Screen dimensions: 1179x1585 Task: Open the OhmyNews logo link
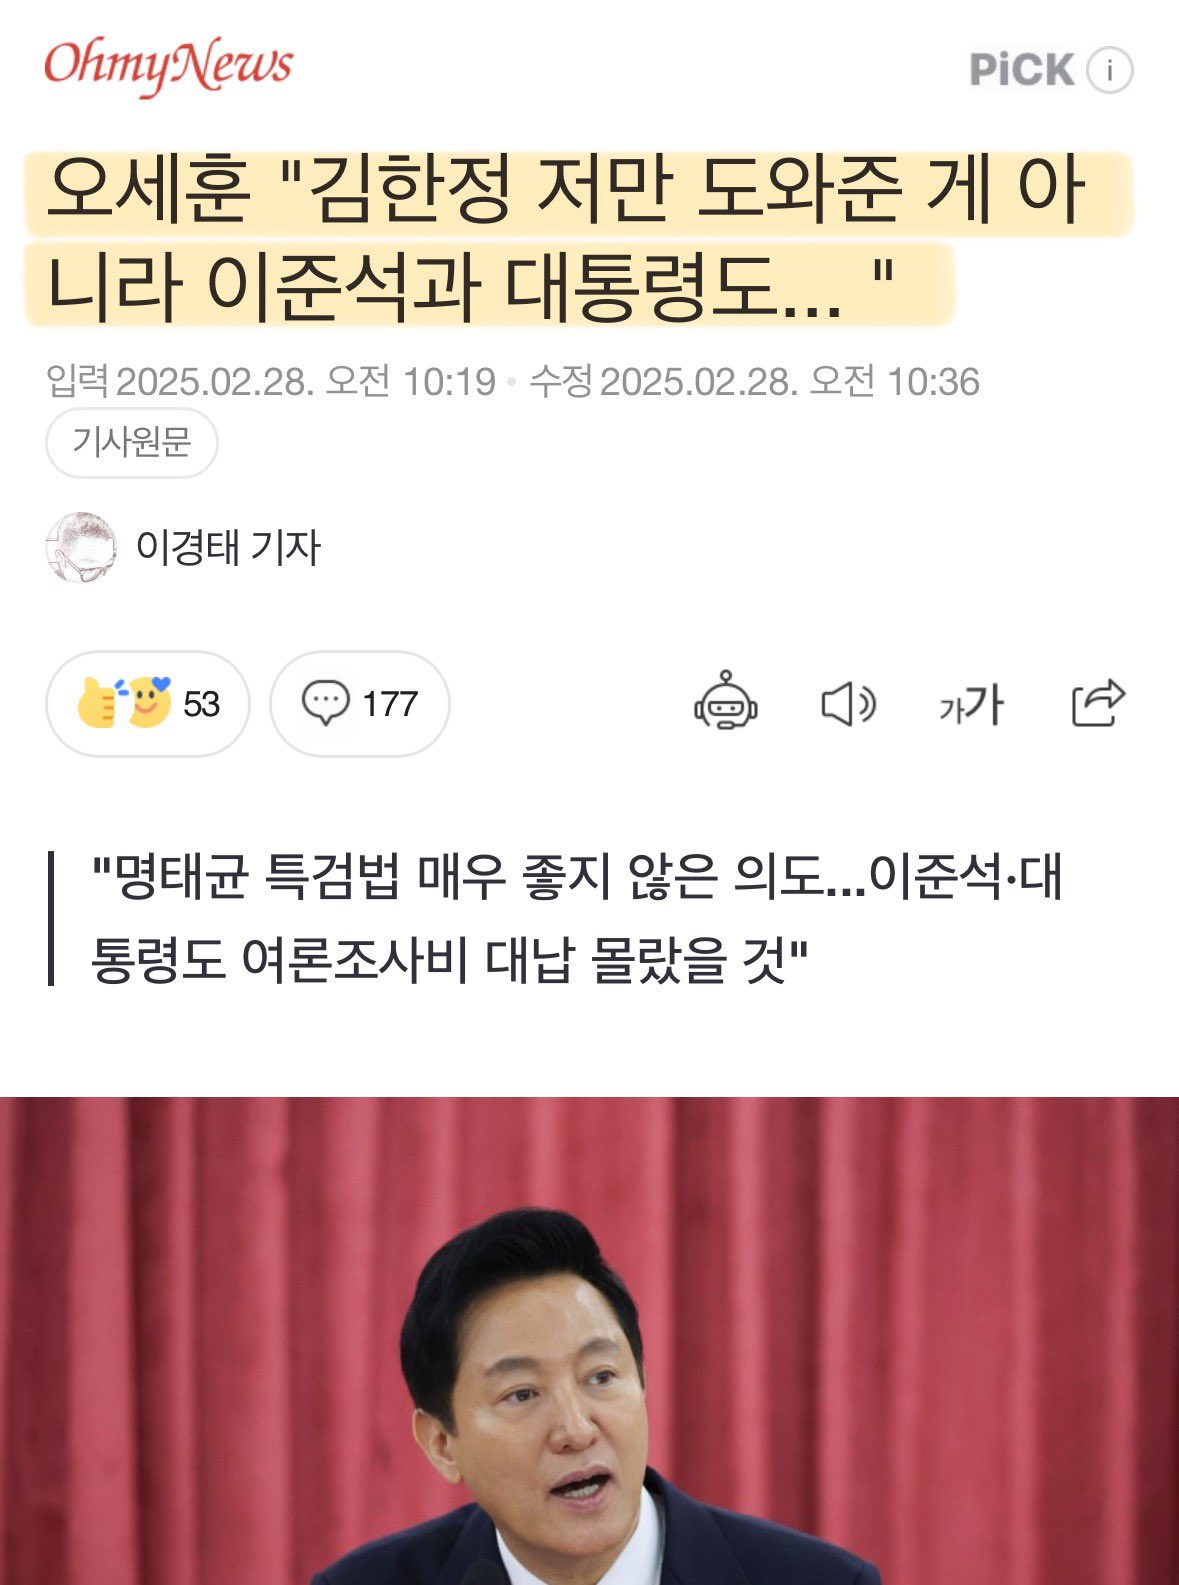(168, 66)
